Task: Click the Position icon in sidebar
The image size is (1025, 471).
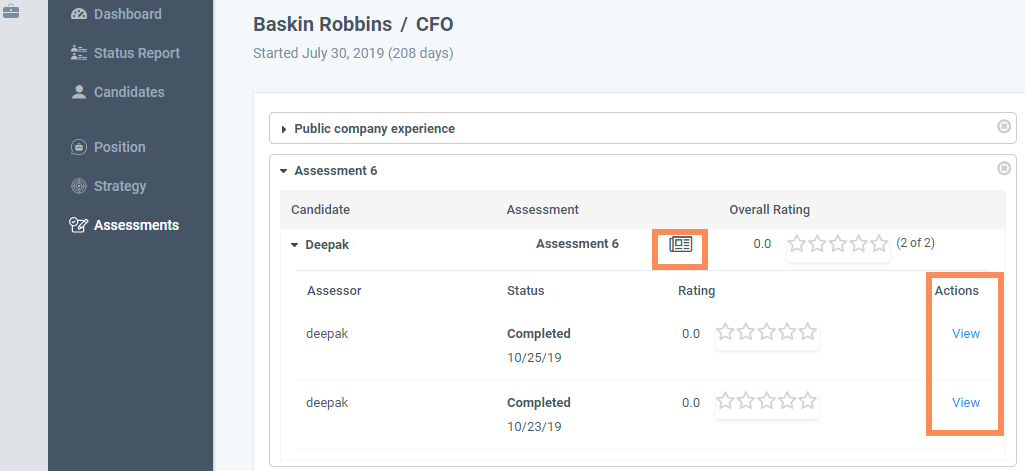Action: 79,147
